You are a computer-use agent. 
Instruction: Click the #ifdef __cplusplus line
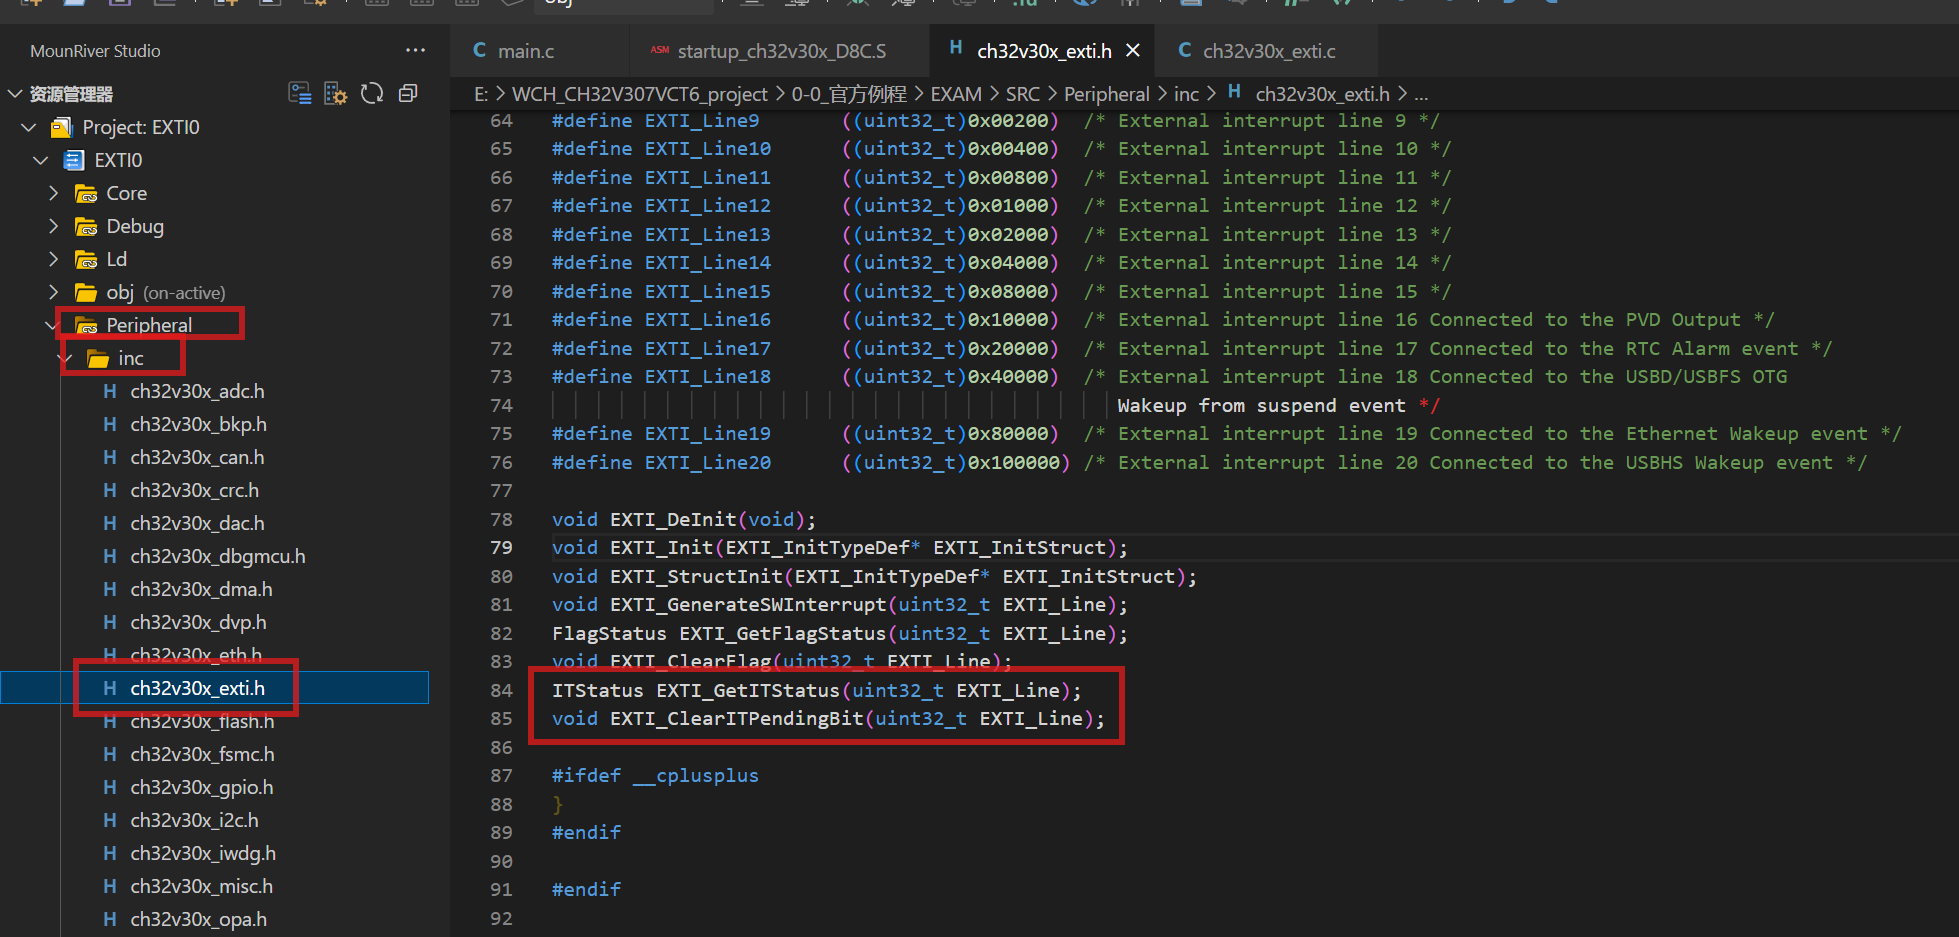coord(655,775)
